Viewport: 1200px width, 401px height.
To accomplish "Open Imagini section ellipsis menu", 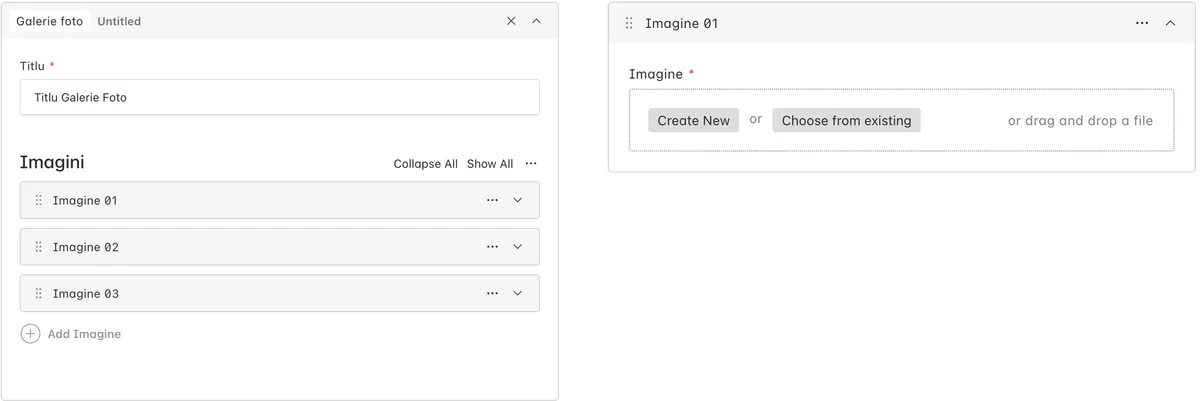I will [531, 164].
